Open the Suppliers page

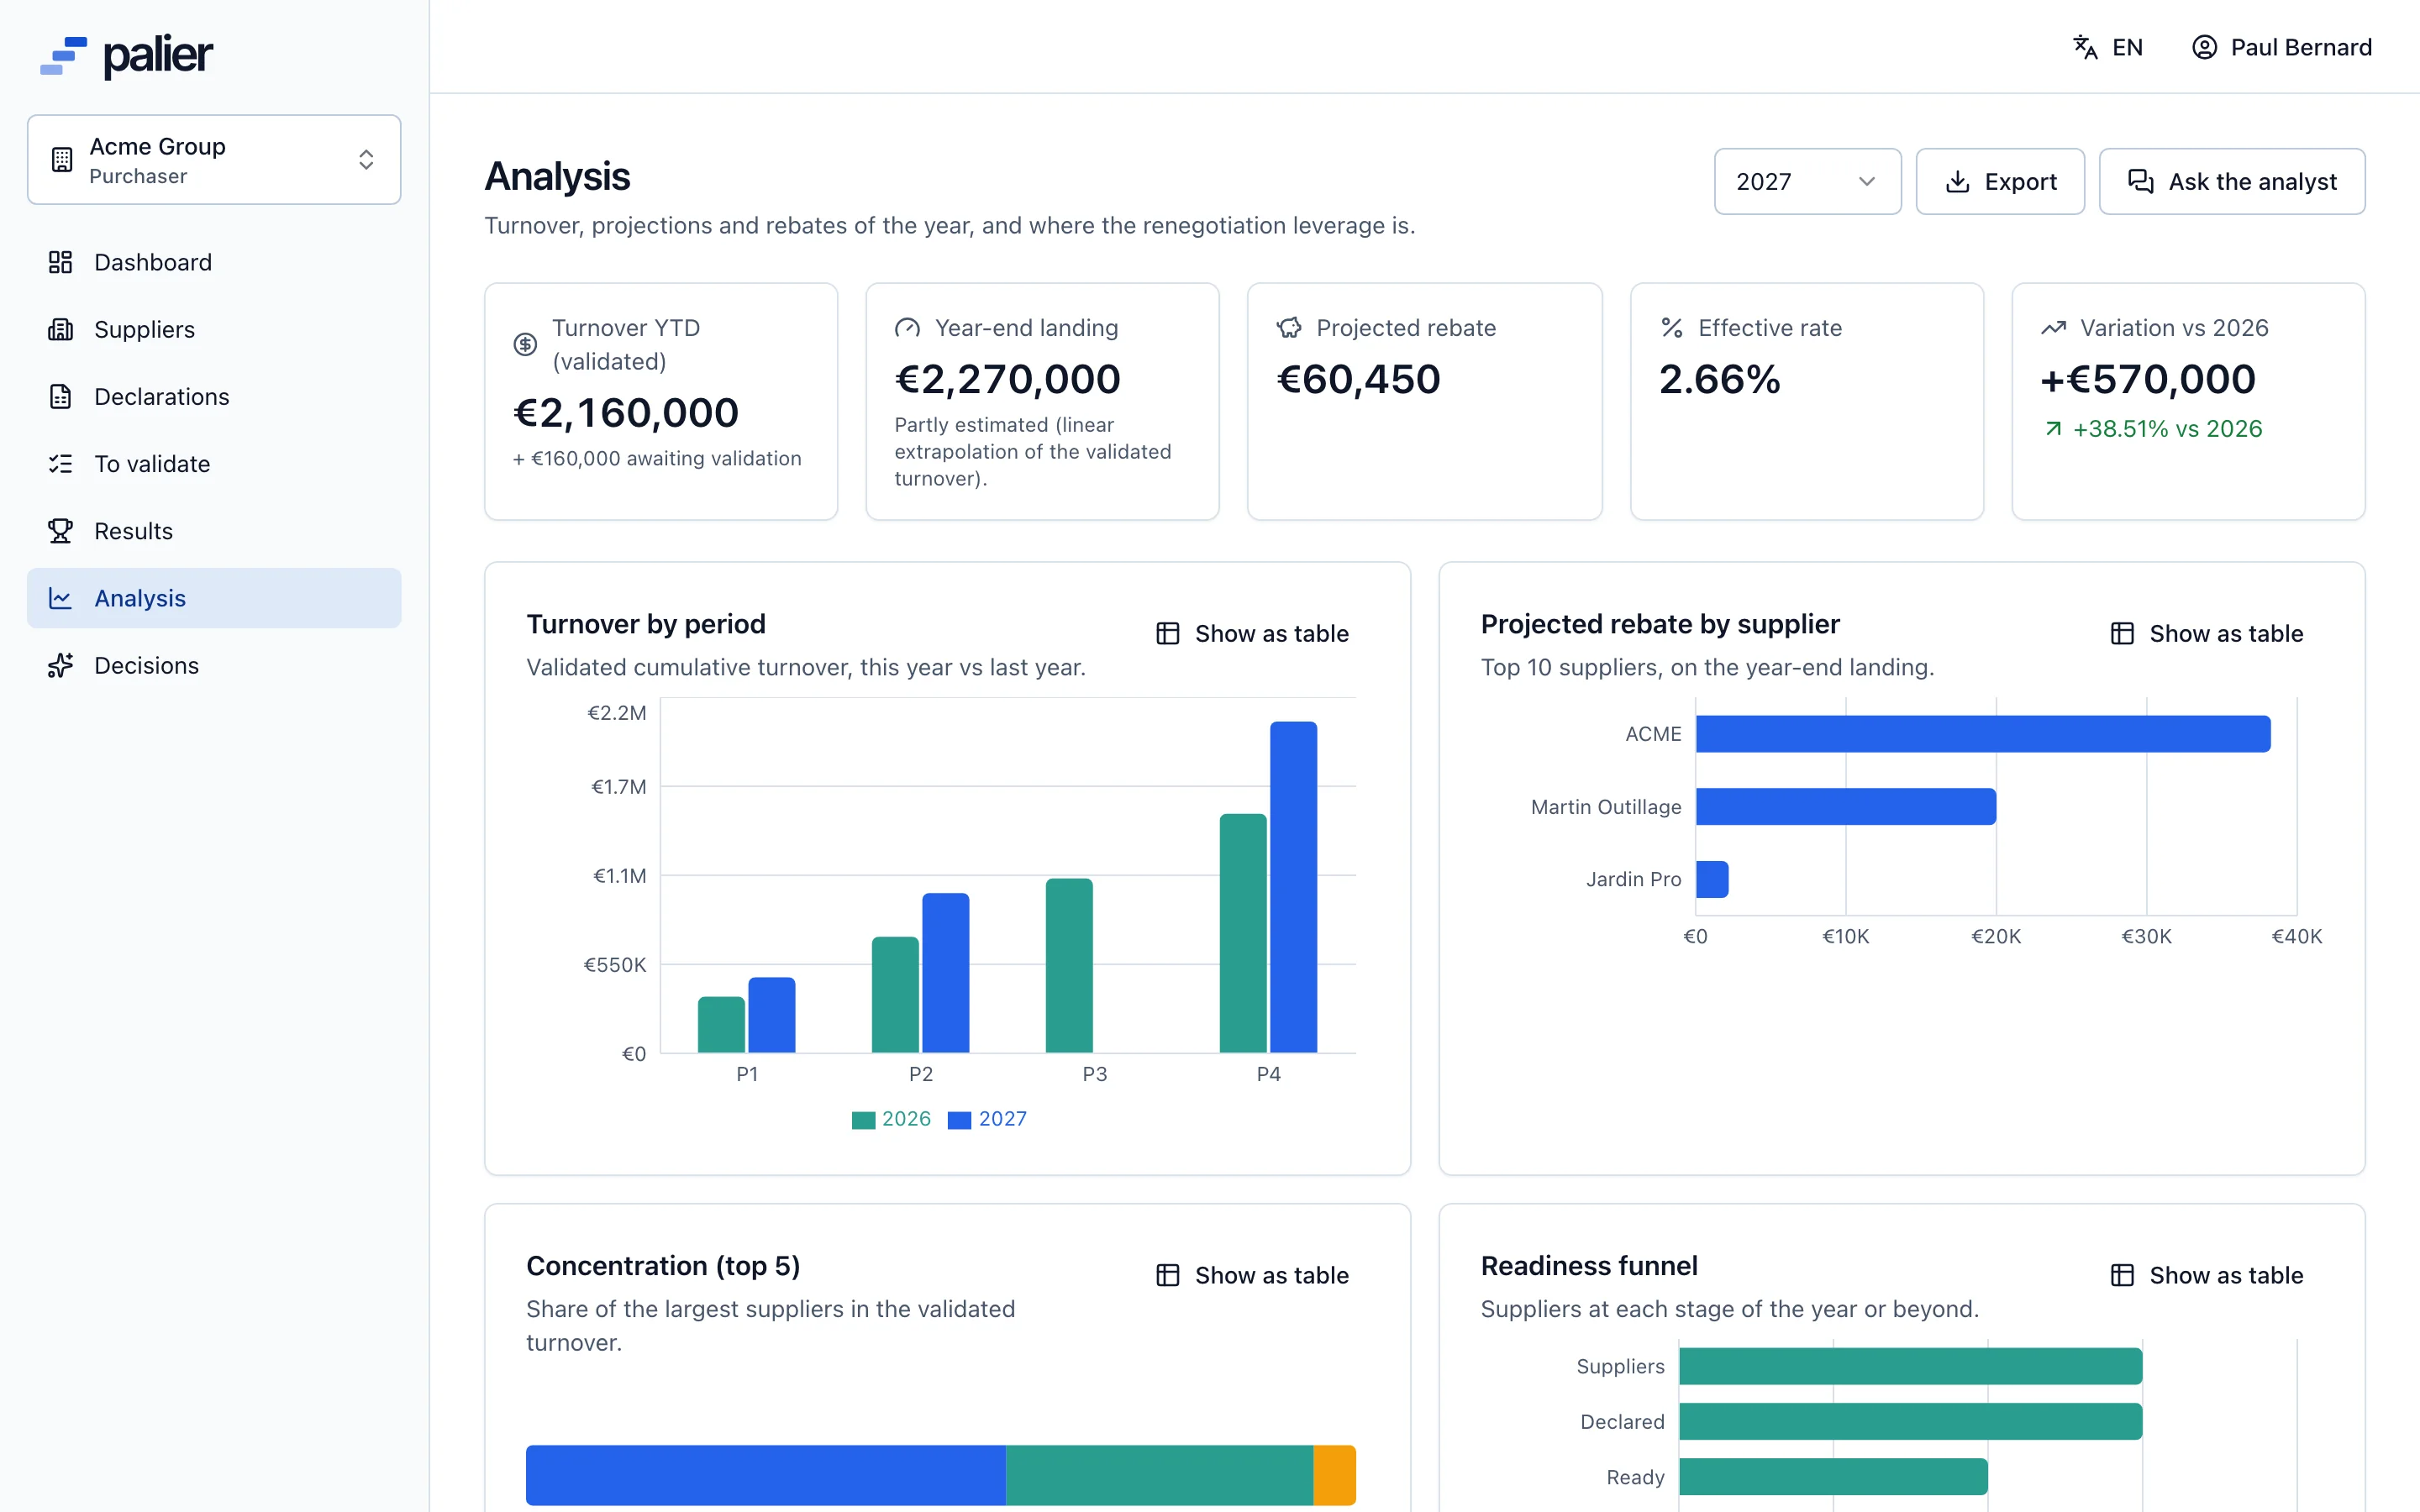click(x=214, y=329)
